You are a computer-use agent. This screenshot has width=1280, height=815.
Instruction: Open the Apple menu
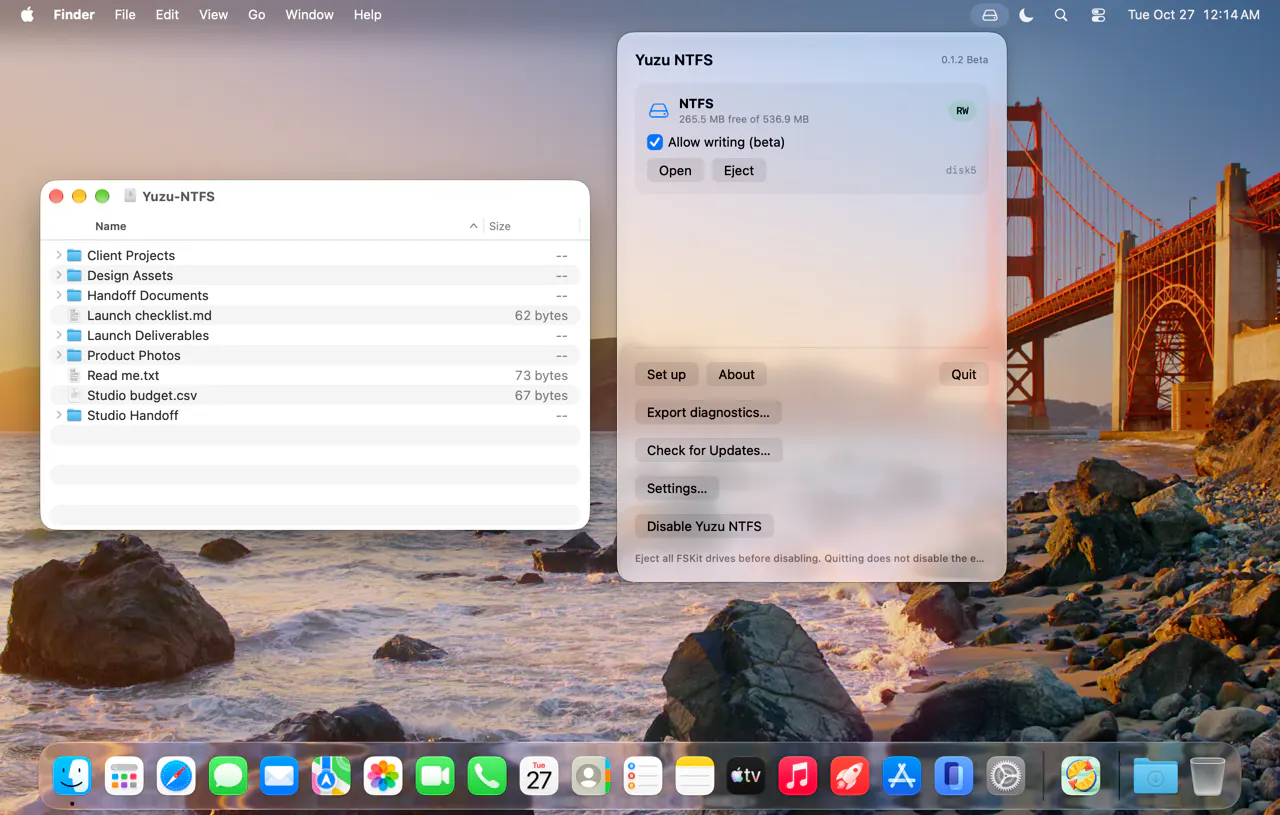(x=27, y=15)
